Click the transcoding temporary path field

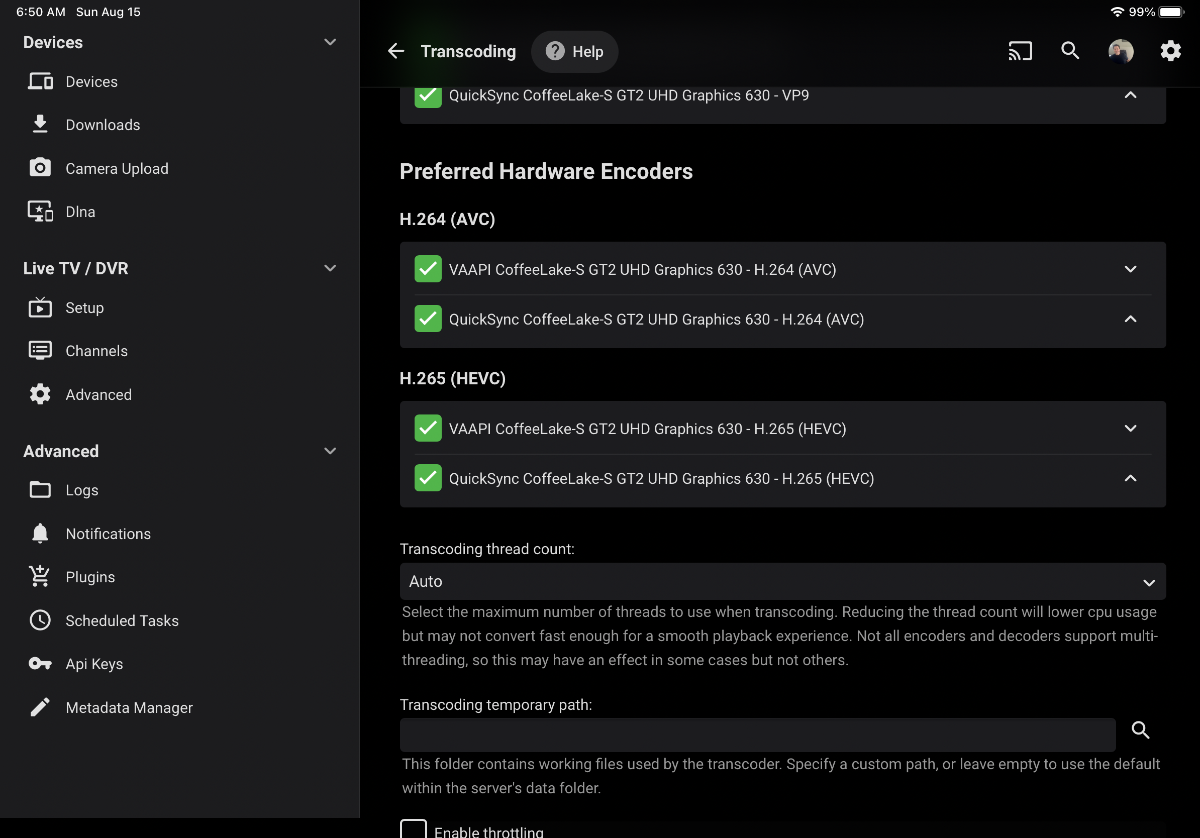tap(757, 734)
